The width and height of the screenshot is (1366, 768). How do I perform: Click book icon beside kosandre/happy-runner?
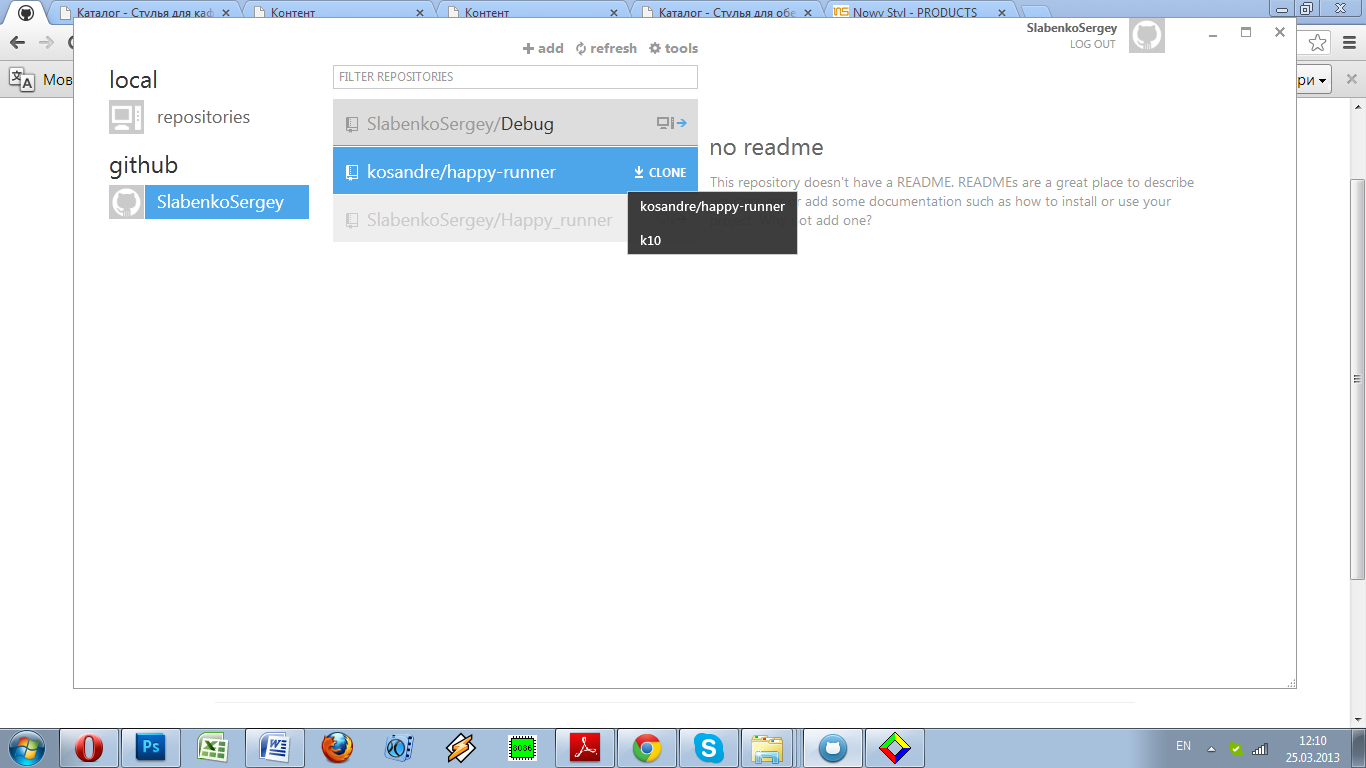pos(352,173)
